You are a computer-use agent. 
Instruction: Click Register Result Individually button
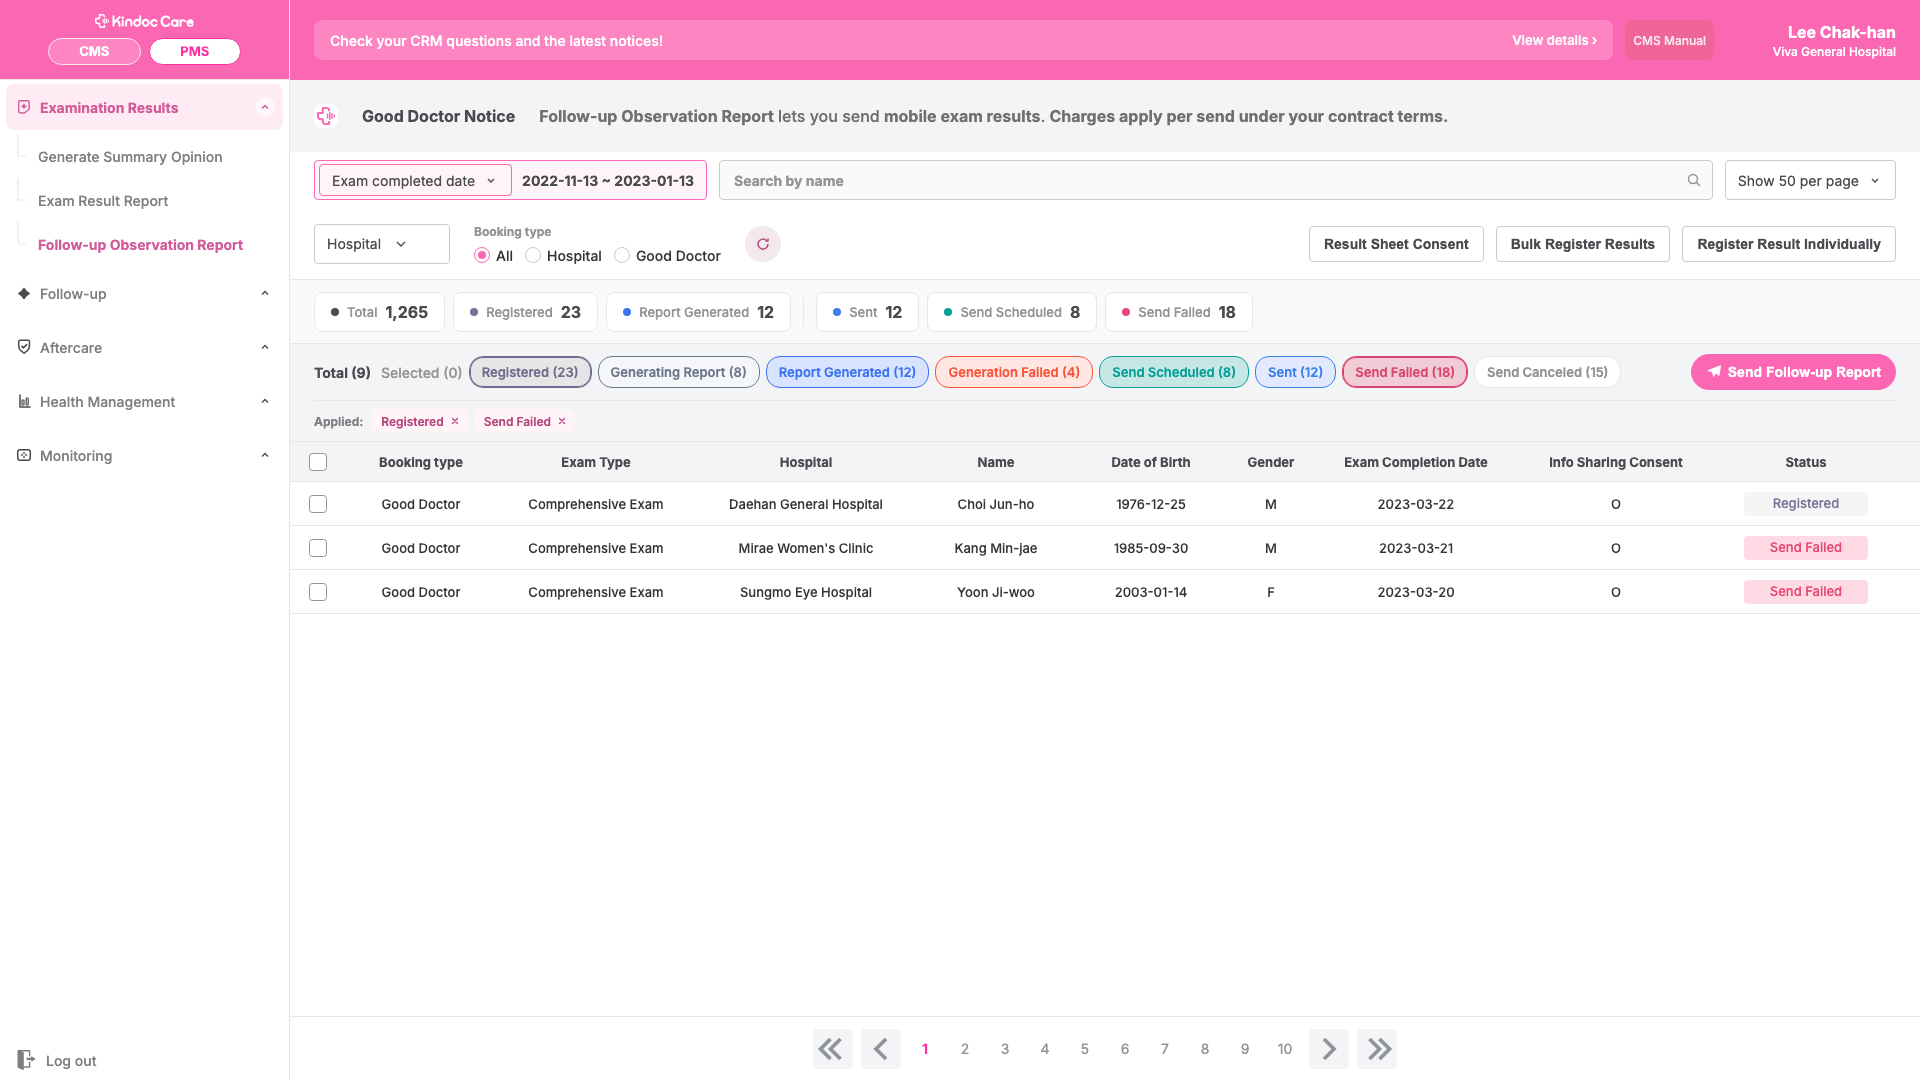pos(1788,244)
